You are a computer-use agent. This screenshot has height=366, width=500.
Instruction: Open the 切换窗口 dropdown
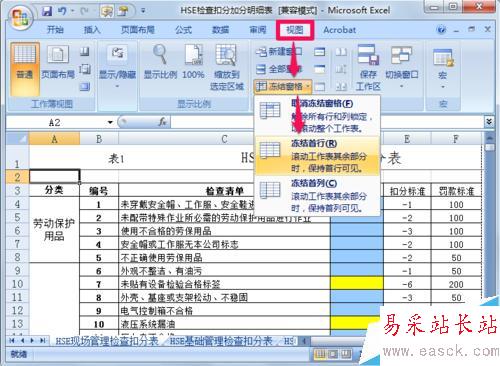pyautogui.click(x=401, y=67)
